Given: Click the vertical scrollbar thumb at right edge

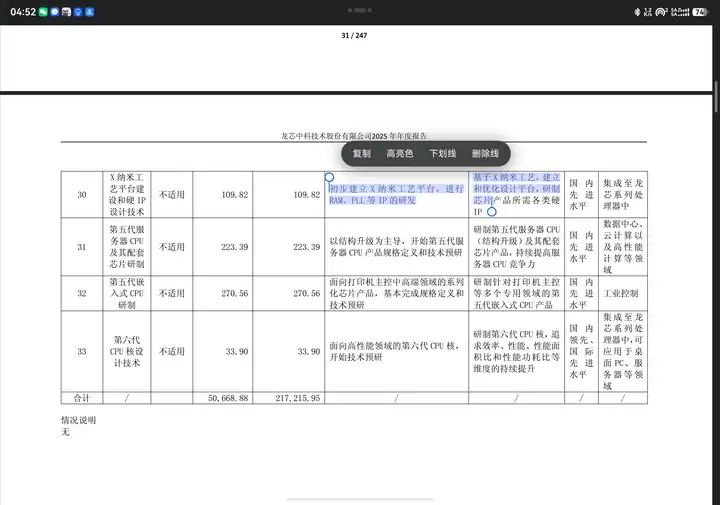Looking at the screenshot, I should coord(716,96).
